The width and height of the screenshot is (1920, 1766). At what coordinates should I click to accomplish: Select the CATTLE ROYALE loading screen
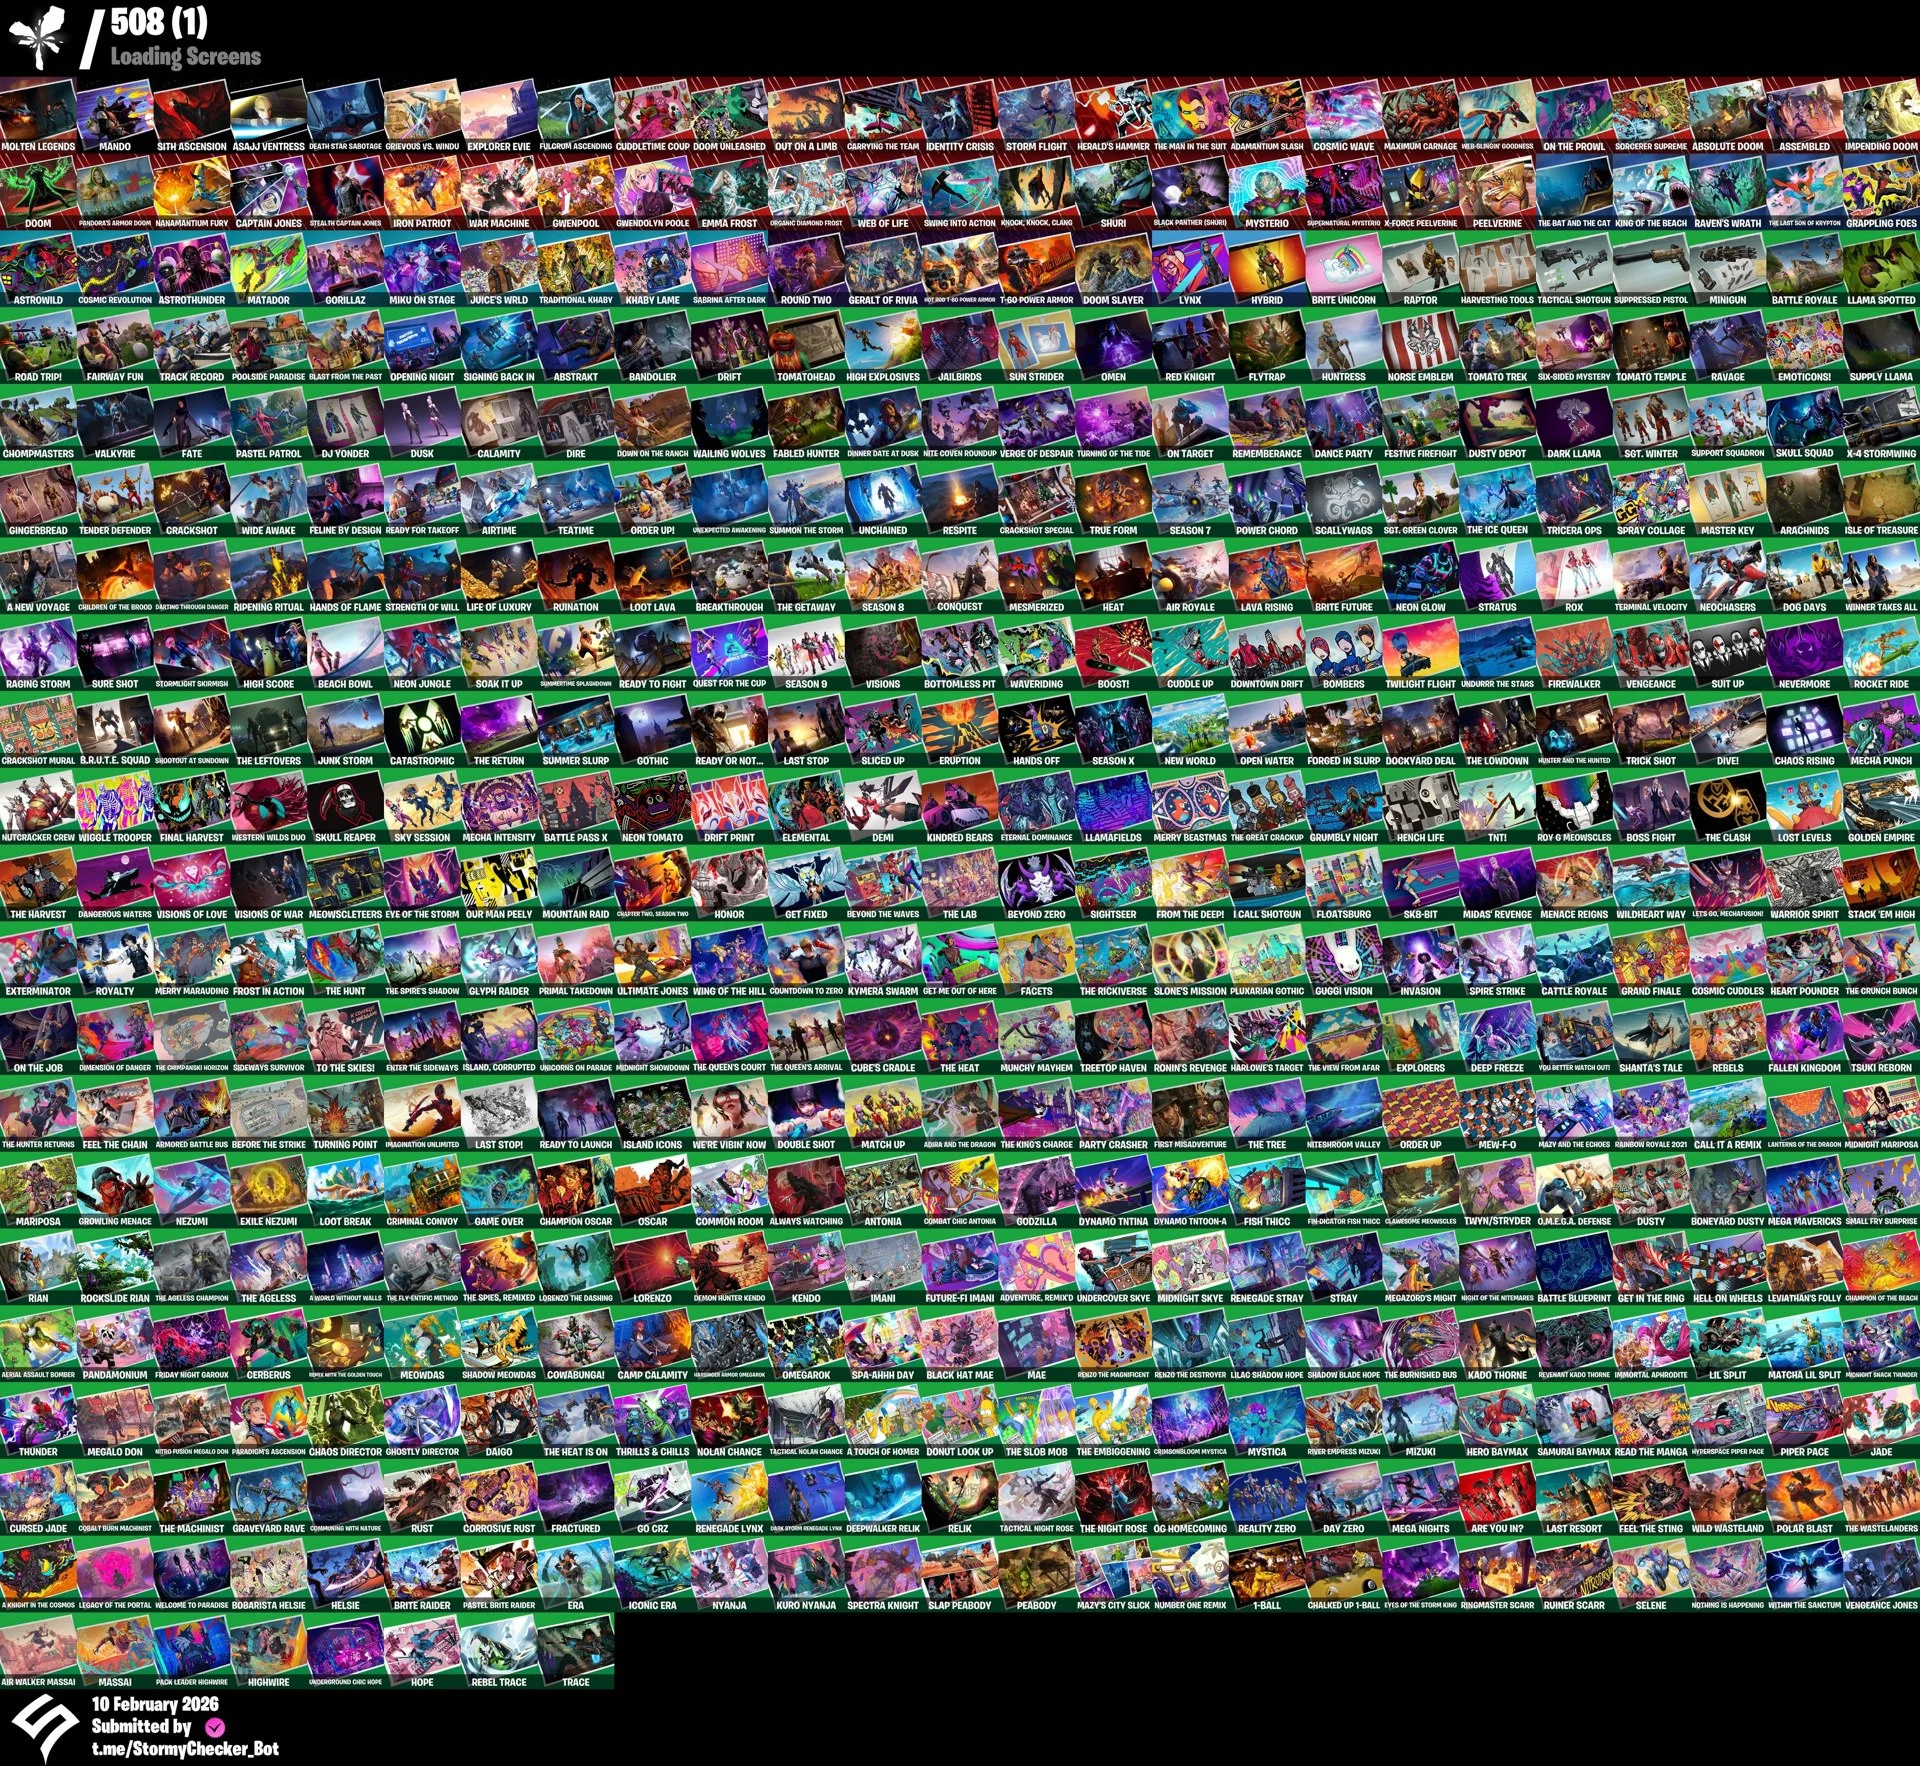tap(1574, 958)
